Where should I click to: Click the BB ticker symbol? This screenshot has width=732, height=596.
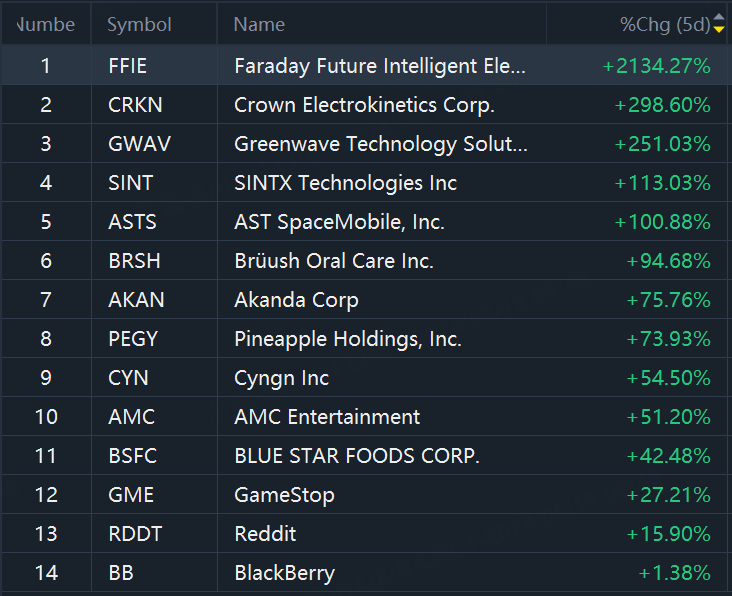[121, 573]
